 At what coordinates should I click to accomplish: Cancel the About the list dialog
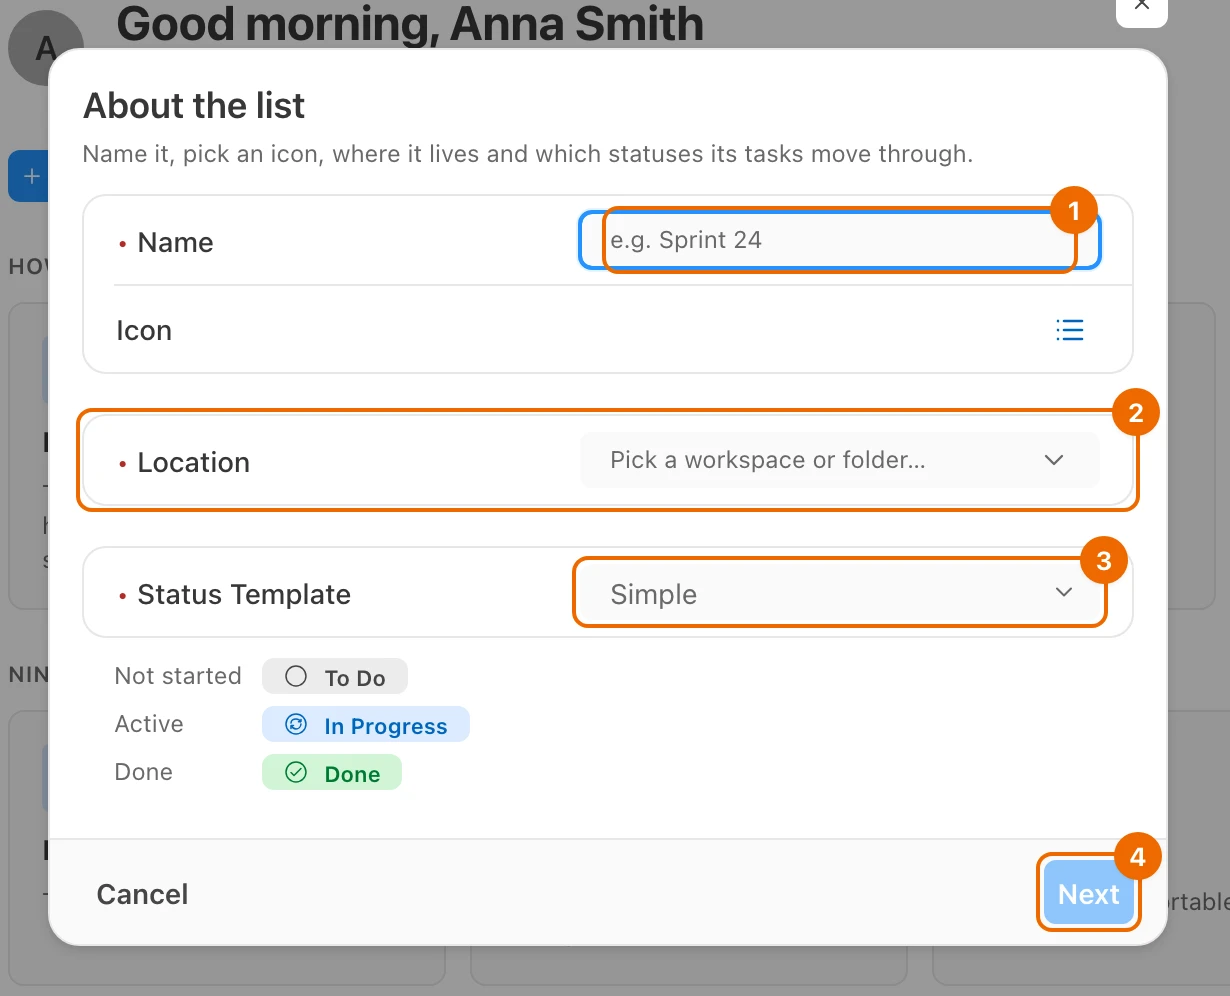142,894
